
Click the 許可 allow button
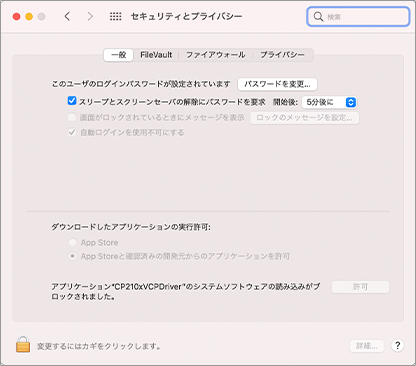tap(360, 287)
